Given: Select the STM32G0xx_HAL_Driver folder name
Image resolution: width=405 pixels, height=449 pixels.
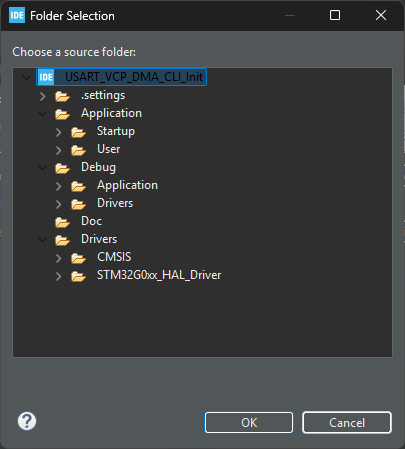Looking at the screenshot, I should pyautogui.click(x=159, y=275).
